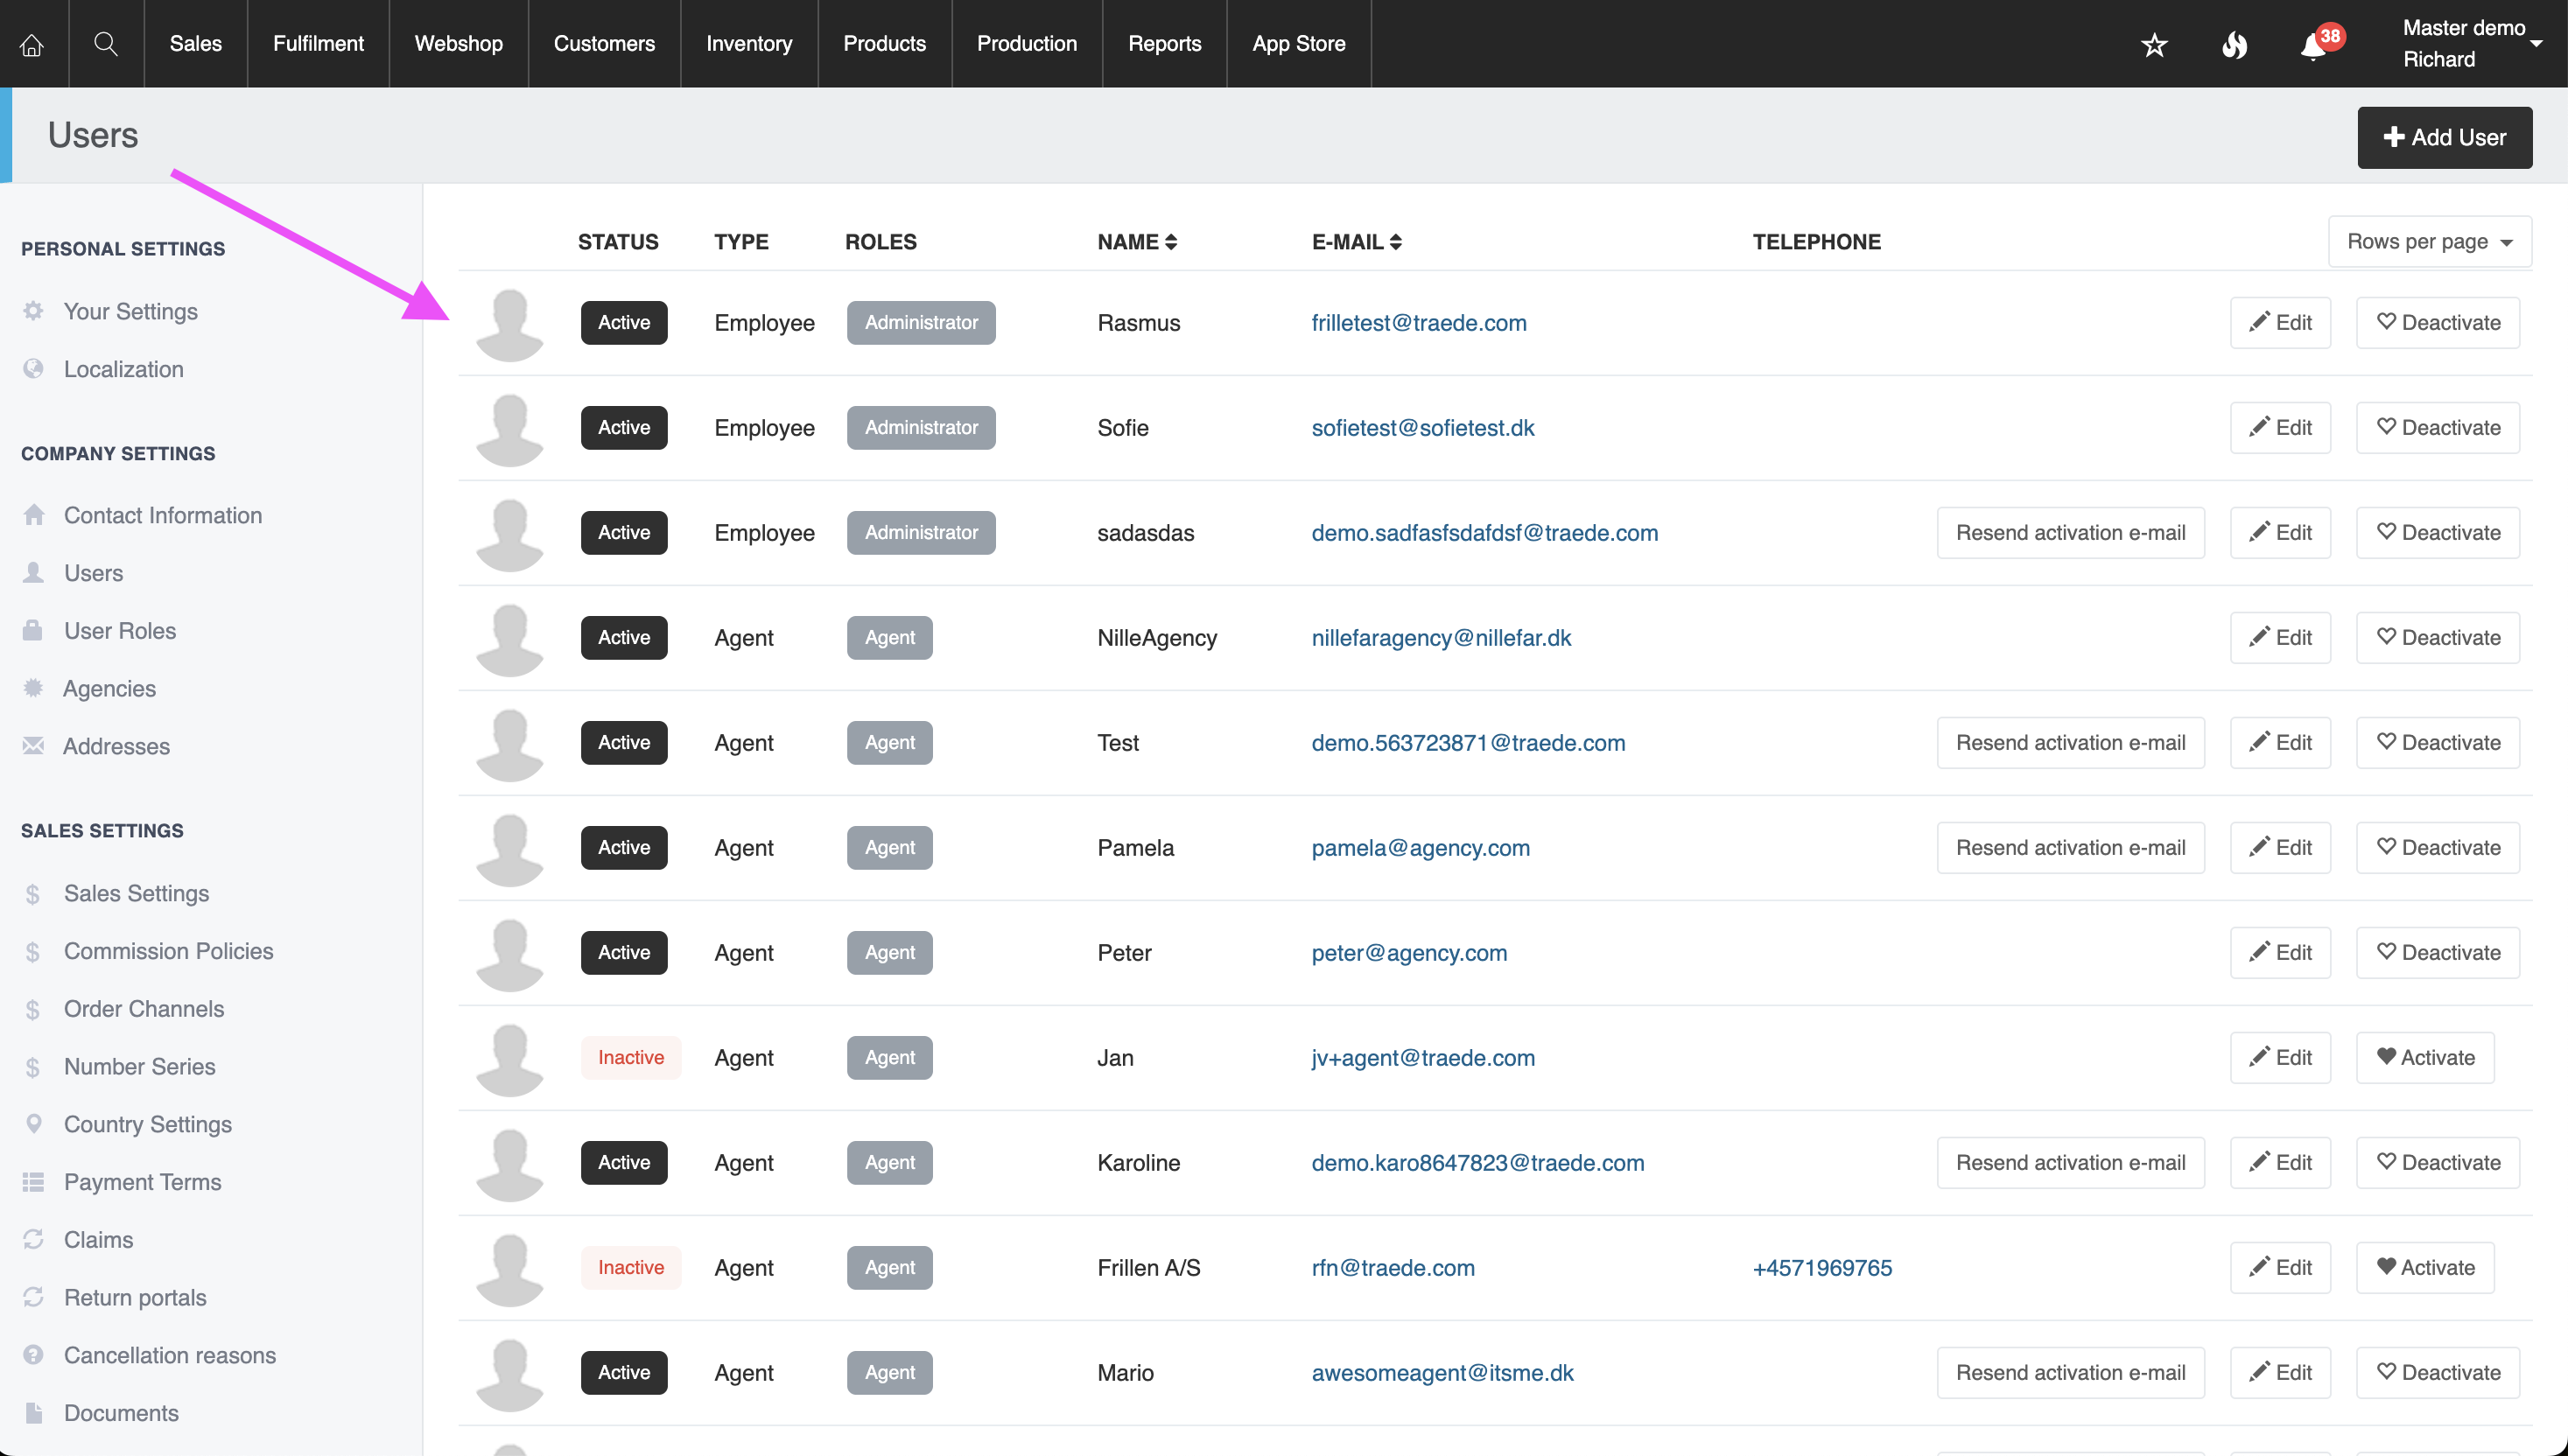2568x1456 pixels.
Task: Click the Add User button
Action: tap(2444, 138)
